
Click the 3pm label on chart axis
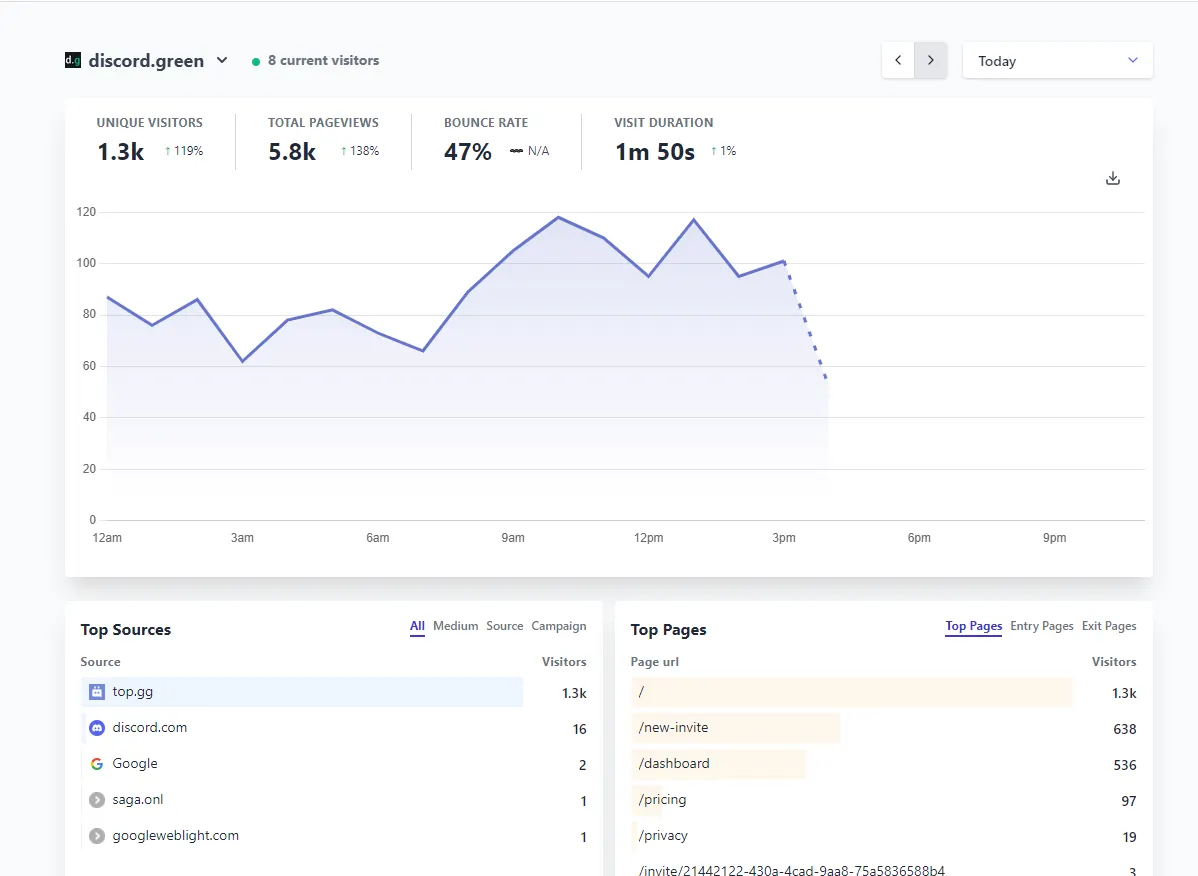pyautogui.click(x=784, y=538)
